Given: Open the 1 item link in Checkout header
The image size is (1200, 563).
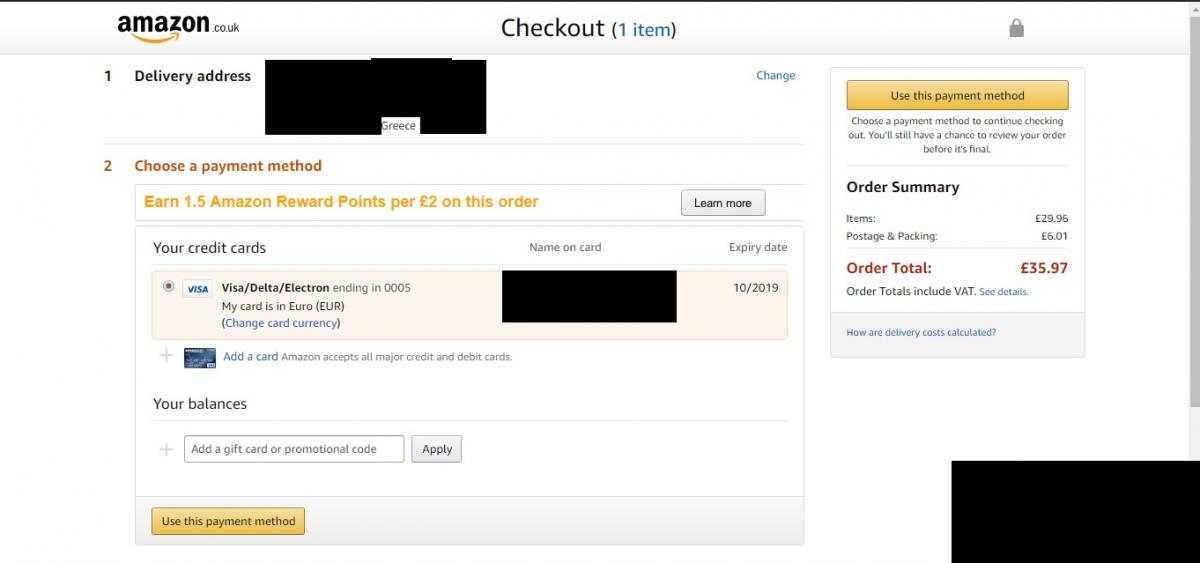Looking at the screenshot, I should [646, 30].
